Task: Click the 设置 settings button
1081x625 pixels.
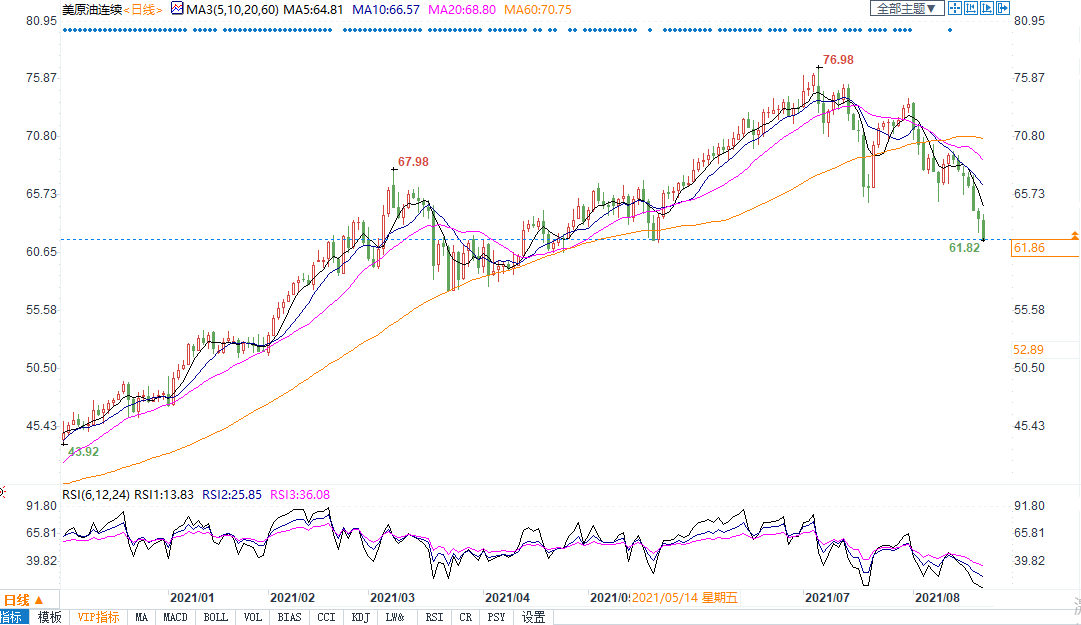Action: click(x=534, y=617)
